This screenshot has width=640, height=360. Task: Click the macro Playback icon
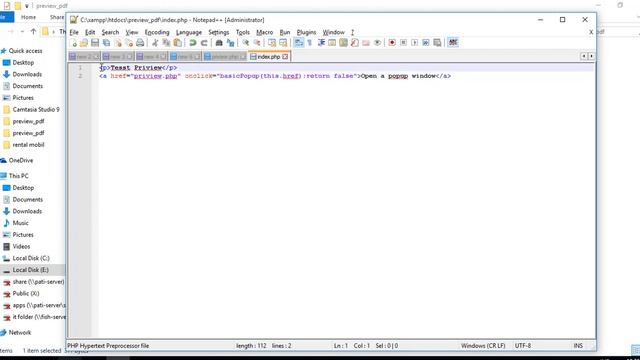pos(414,43)
